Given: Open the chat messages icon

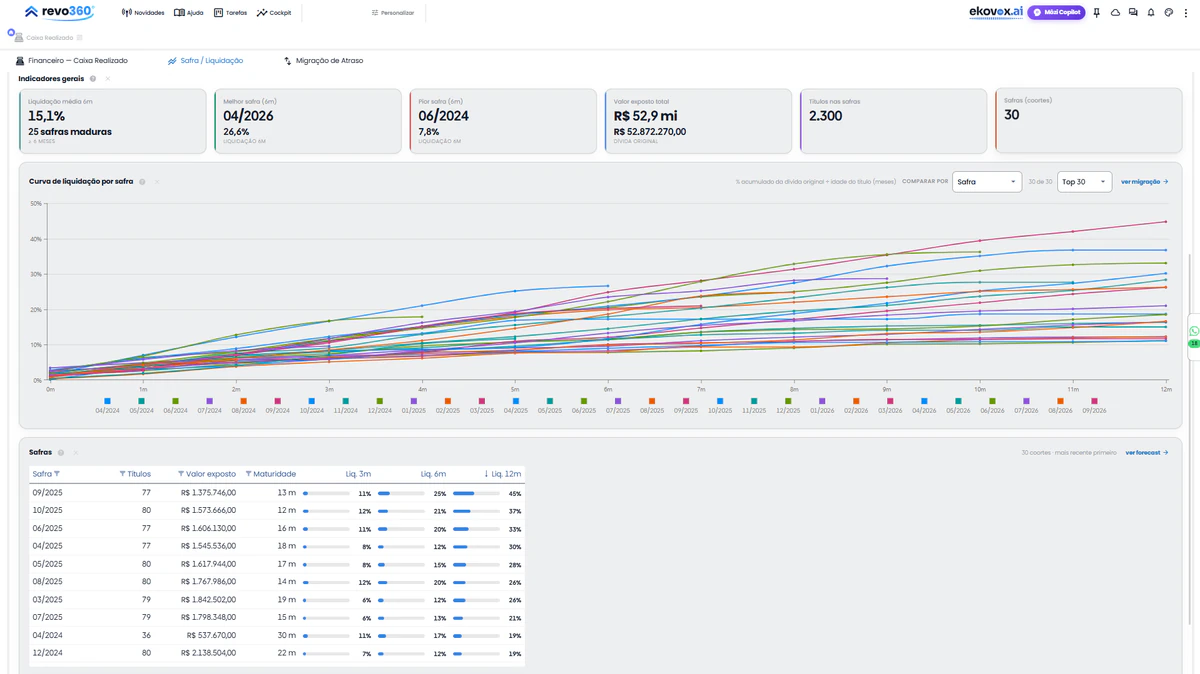Looking at the screenshot, I should point(1133,13).
